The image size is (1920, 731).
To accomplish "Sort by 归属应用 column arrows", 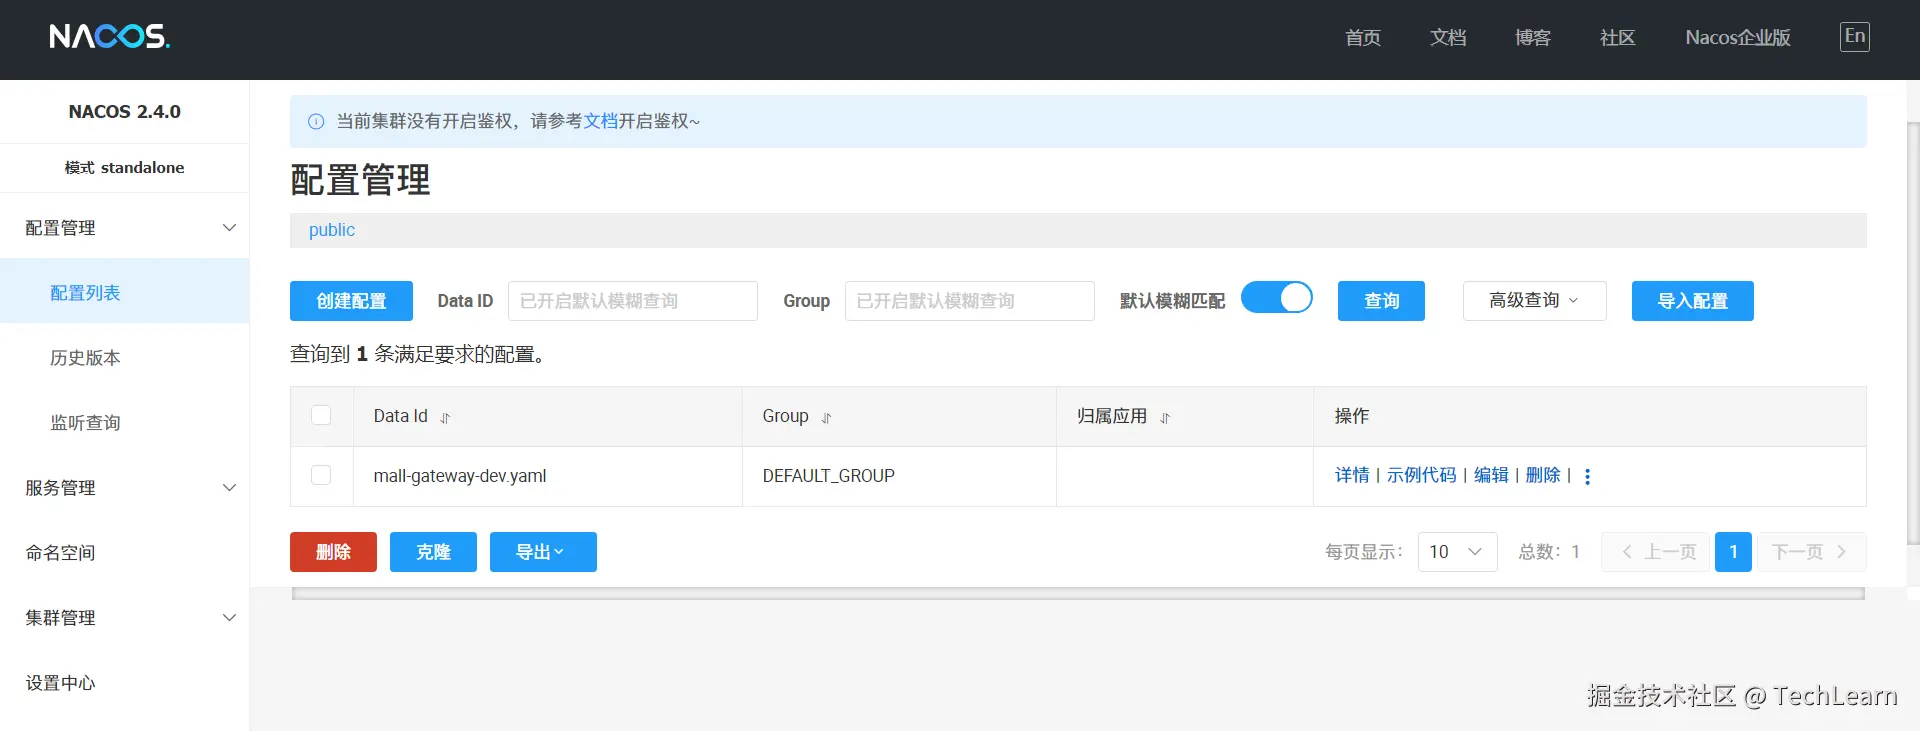I will (1165, 418).
